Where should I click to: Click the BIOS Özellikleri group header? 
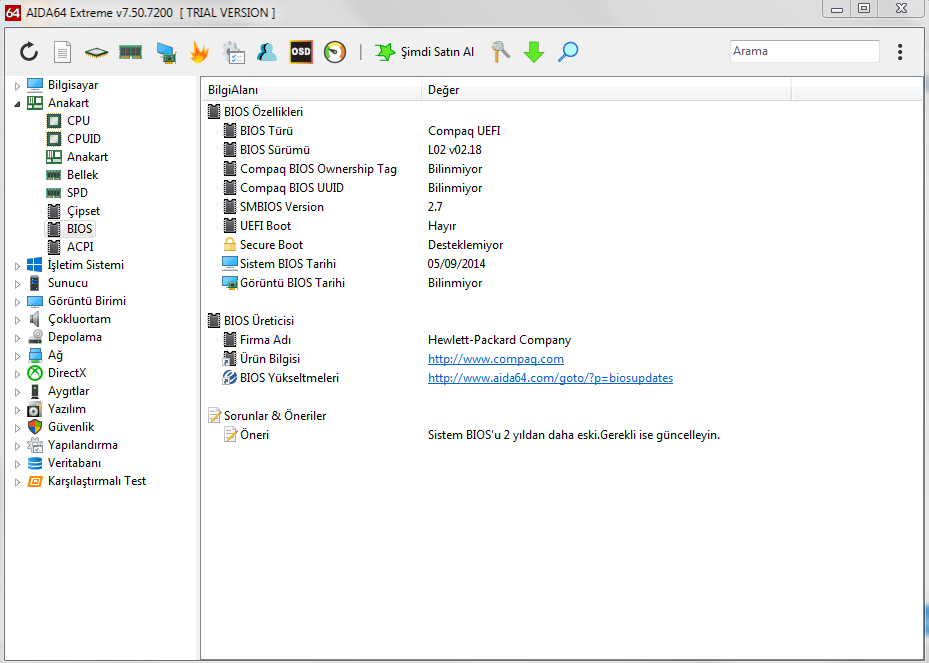(263, 112)
